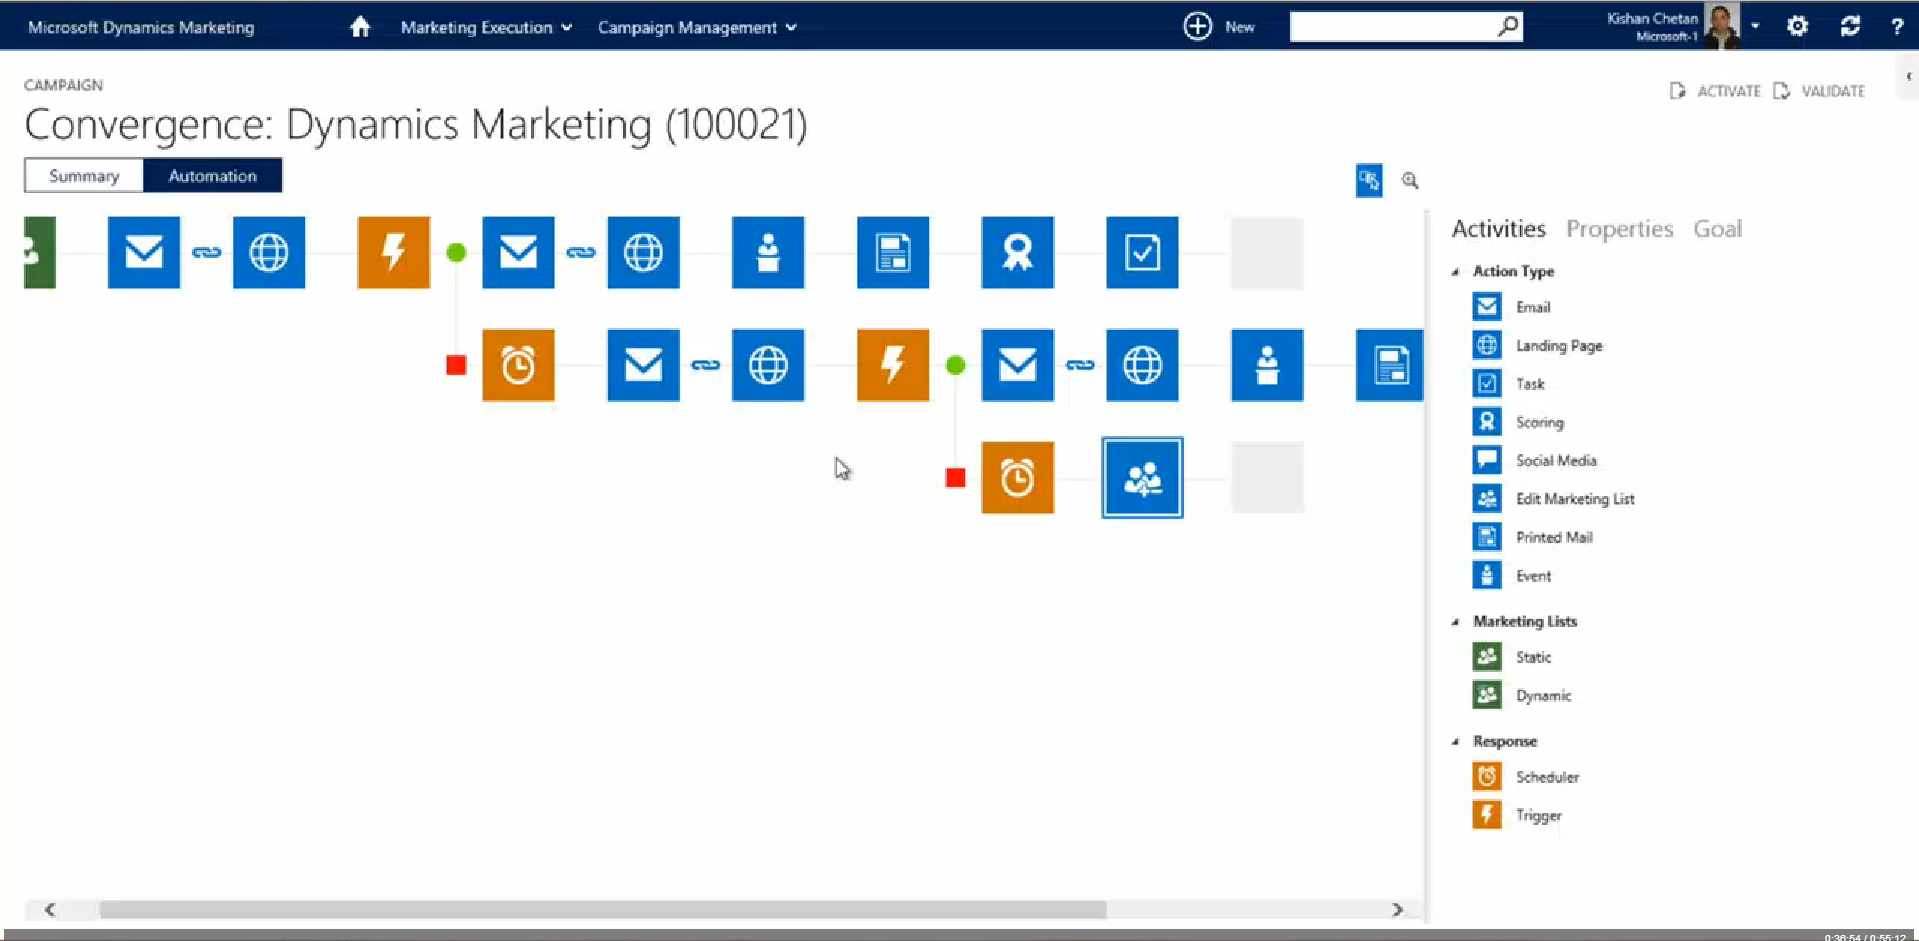Open the Goal panel tab

point(1717,229)
